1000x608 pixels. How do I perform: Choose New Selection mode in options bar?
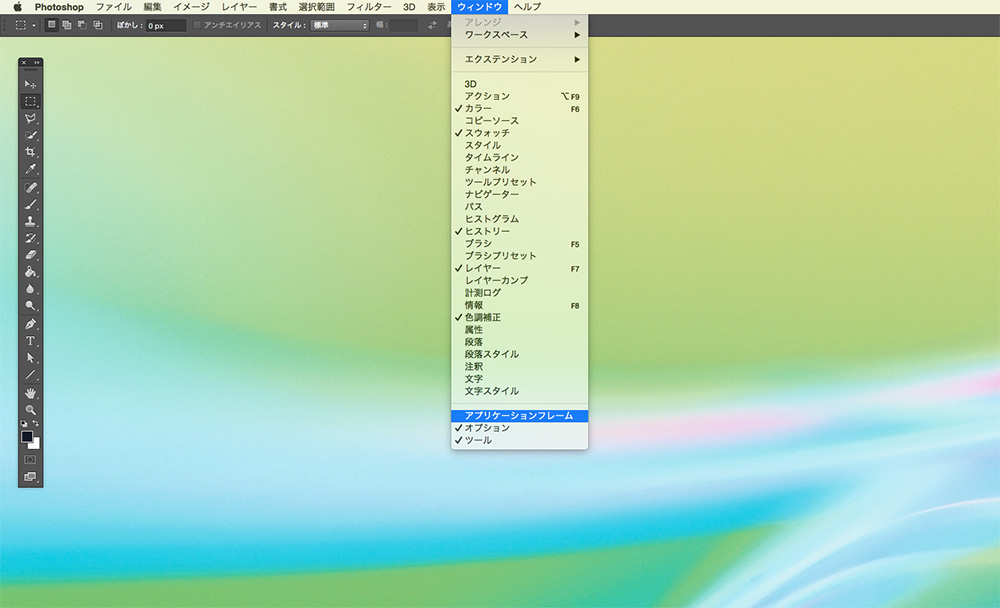pyautogui.click(x=52, y=25)
